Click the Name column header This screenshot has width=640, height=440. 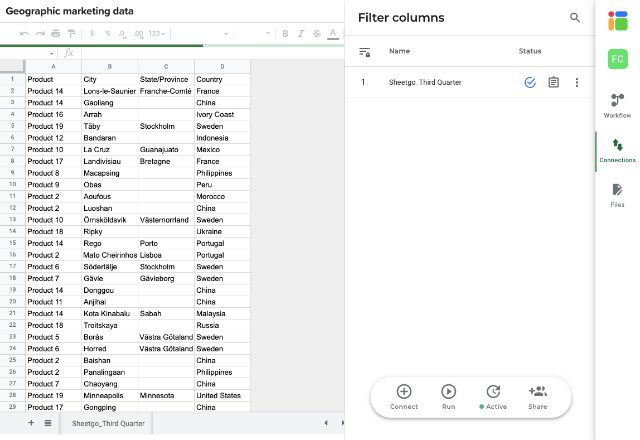(399, 51)
